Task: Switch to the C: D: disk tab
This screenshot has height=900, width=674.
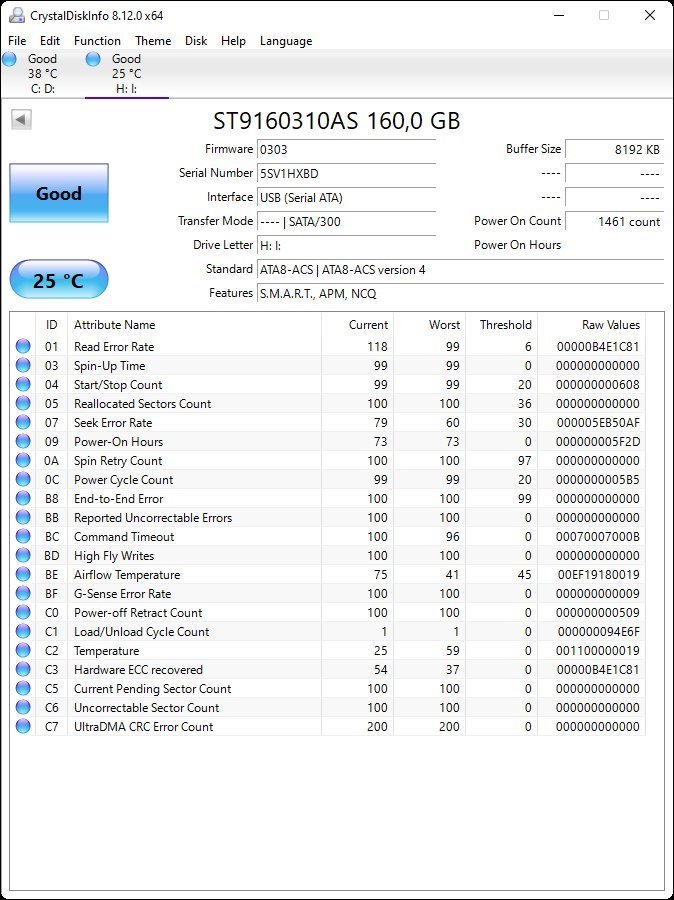Action: tap(42, 73)
